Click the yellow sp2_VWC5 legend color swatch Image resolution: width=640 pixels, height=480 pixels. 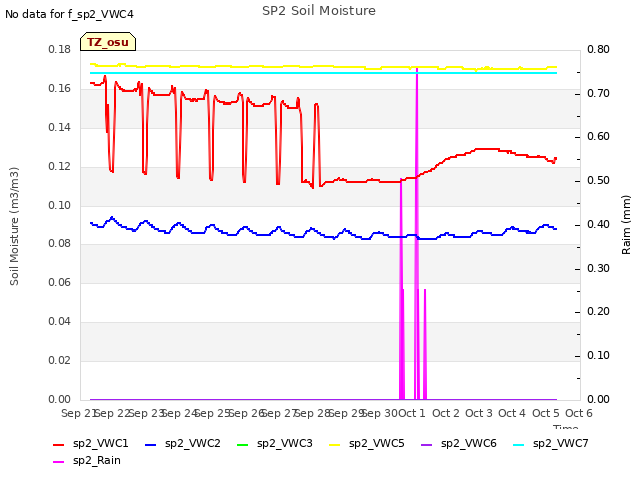point(335,444)
